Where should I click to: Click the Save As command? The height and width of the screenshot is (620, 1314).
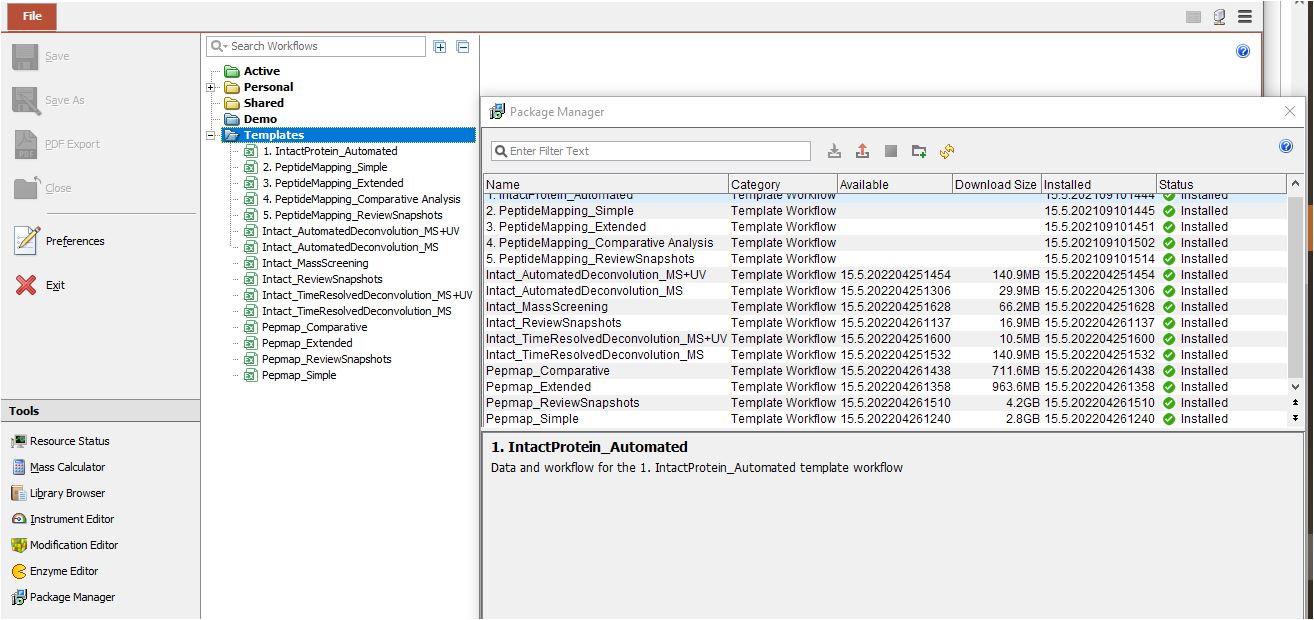click(48, 100)
